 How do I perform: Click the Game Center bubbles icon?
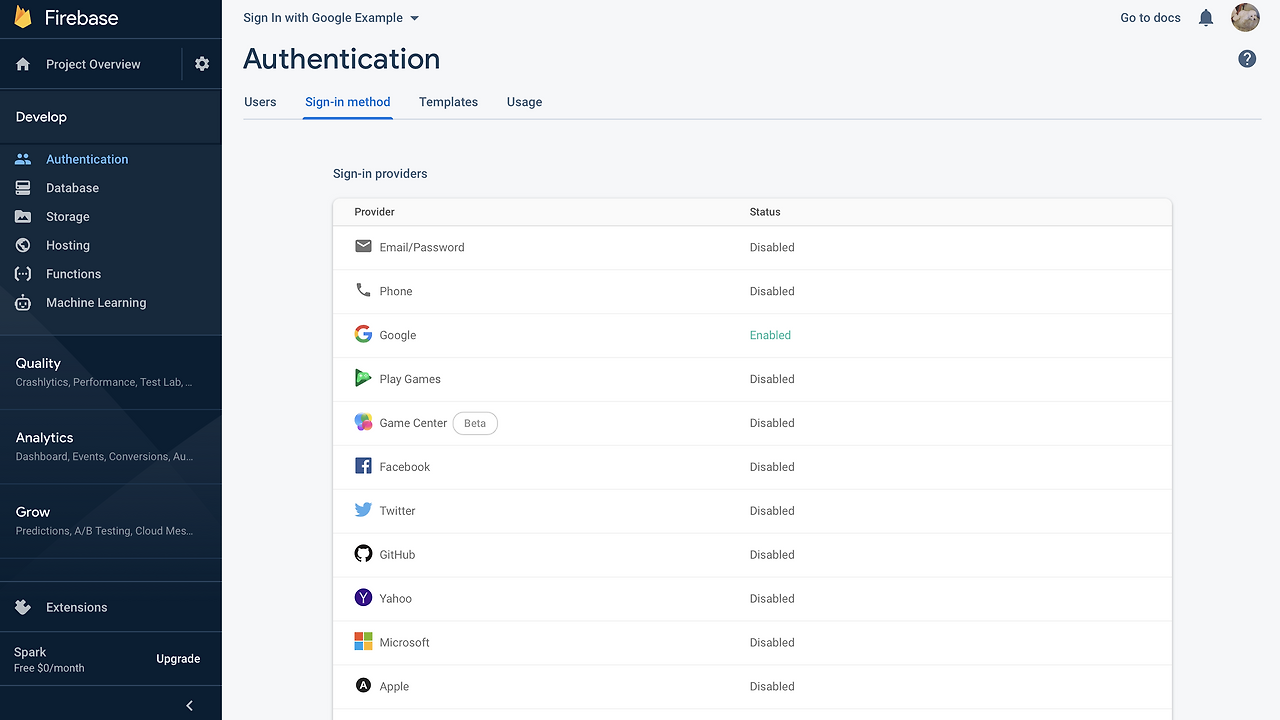click(x=363, y=422)
